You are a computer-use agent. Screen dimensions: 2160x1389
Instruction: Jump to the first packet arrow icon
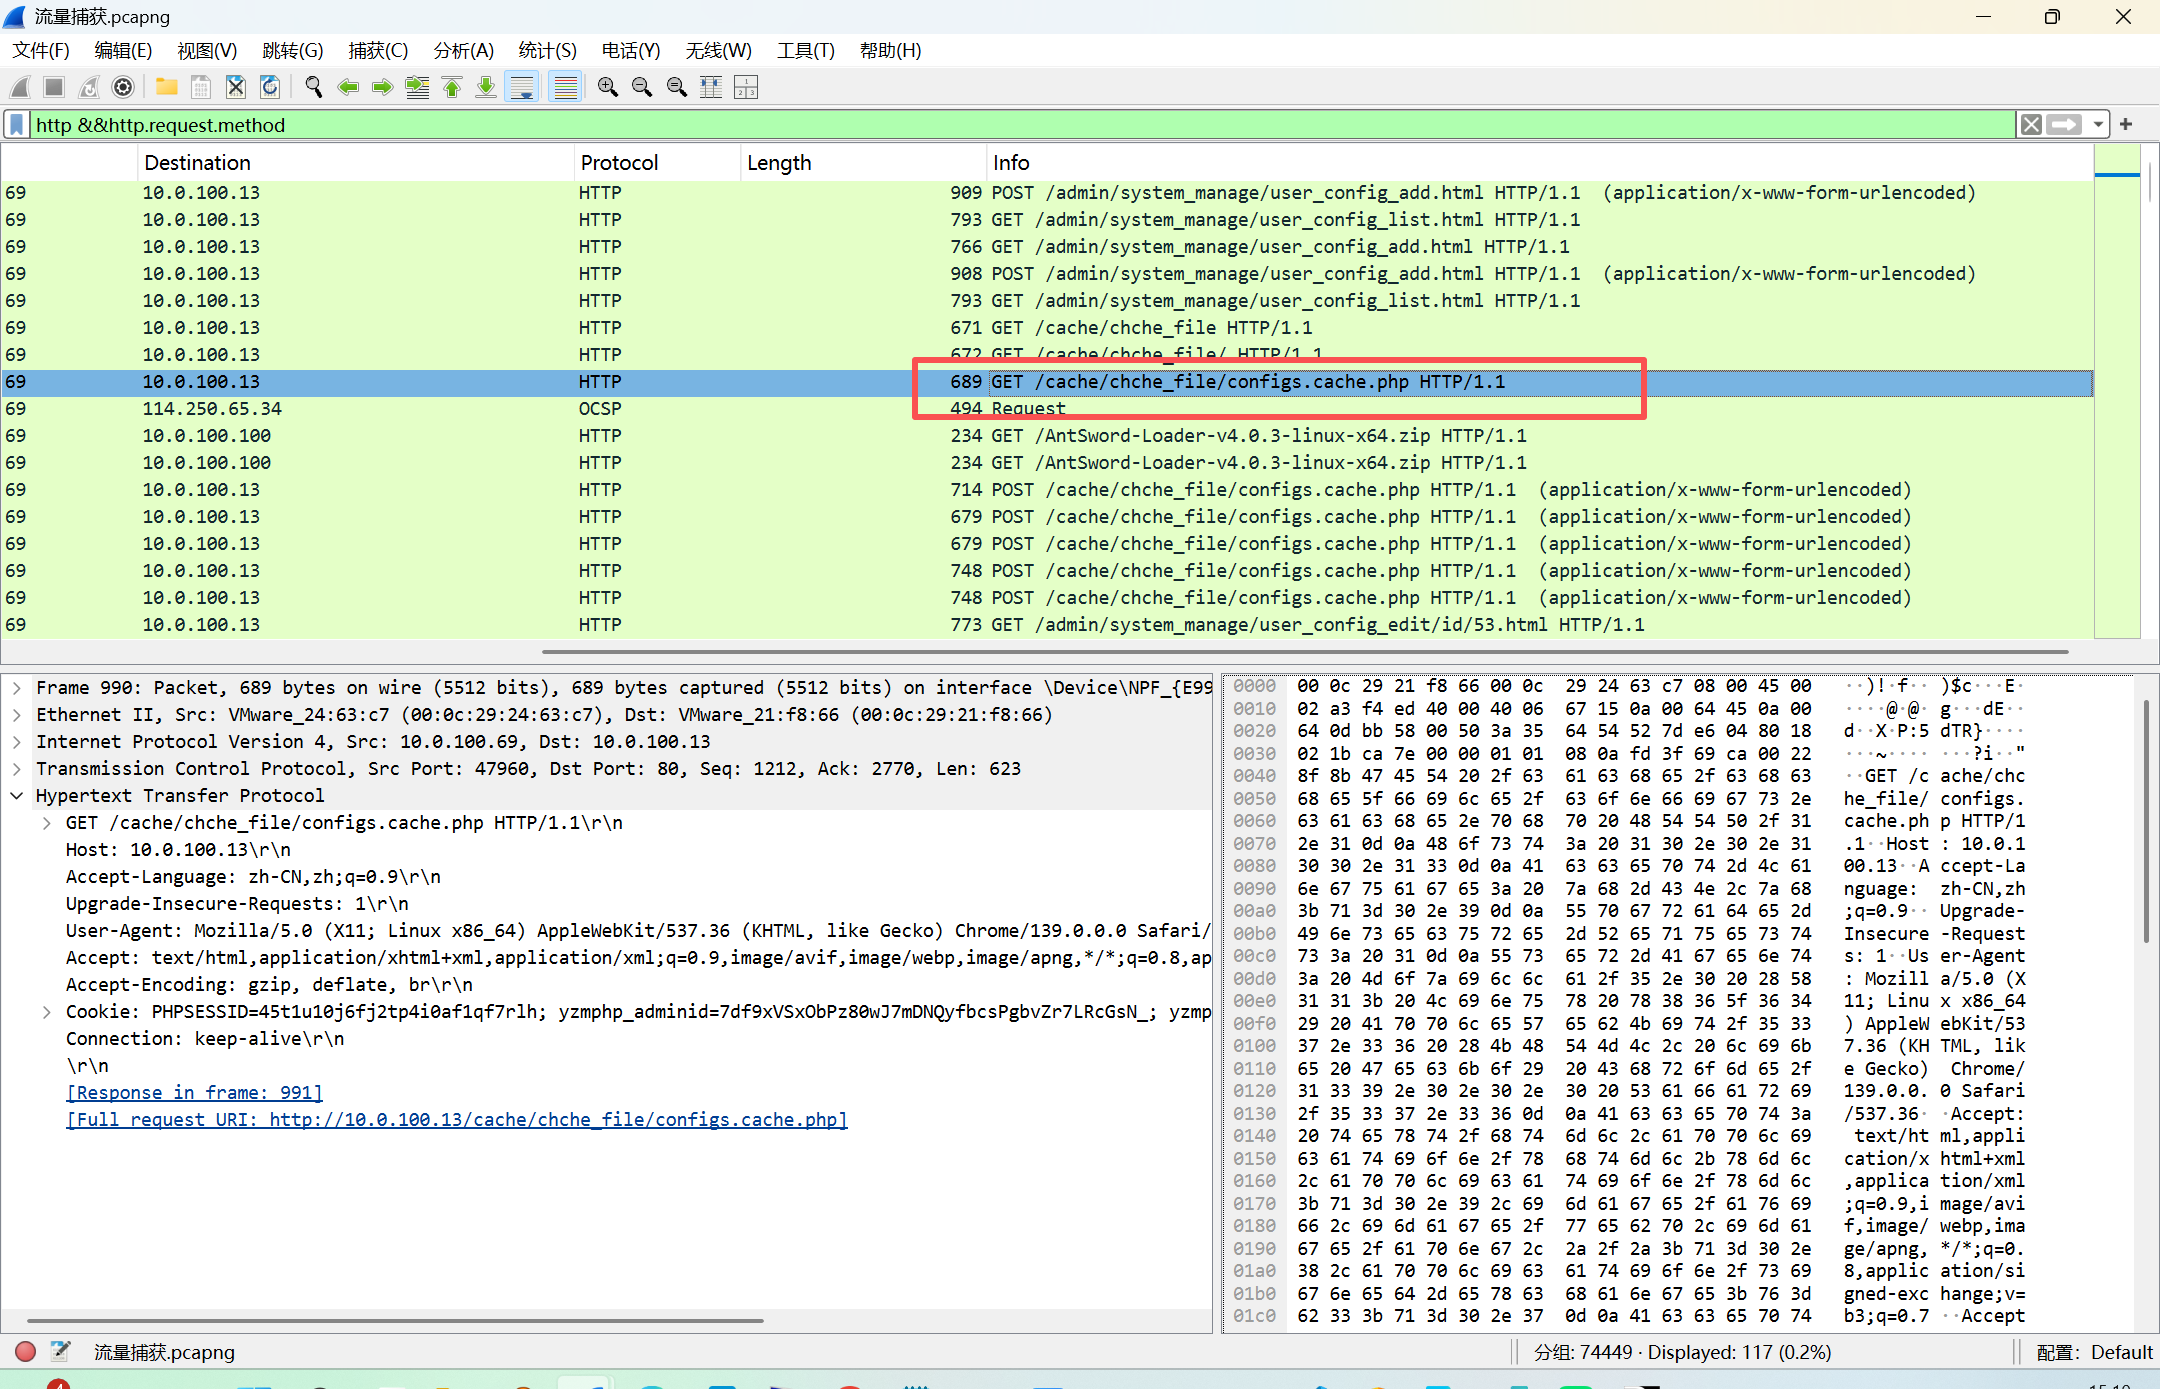click(452, 88)
